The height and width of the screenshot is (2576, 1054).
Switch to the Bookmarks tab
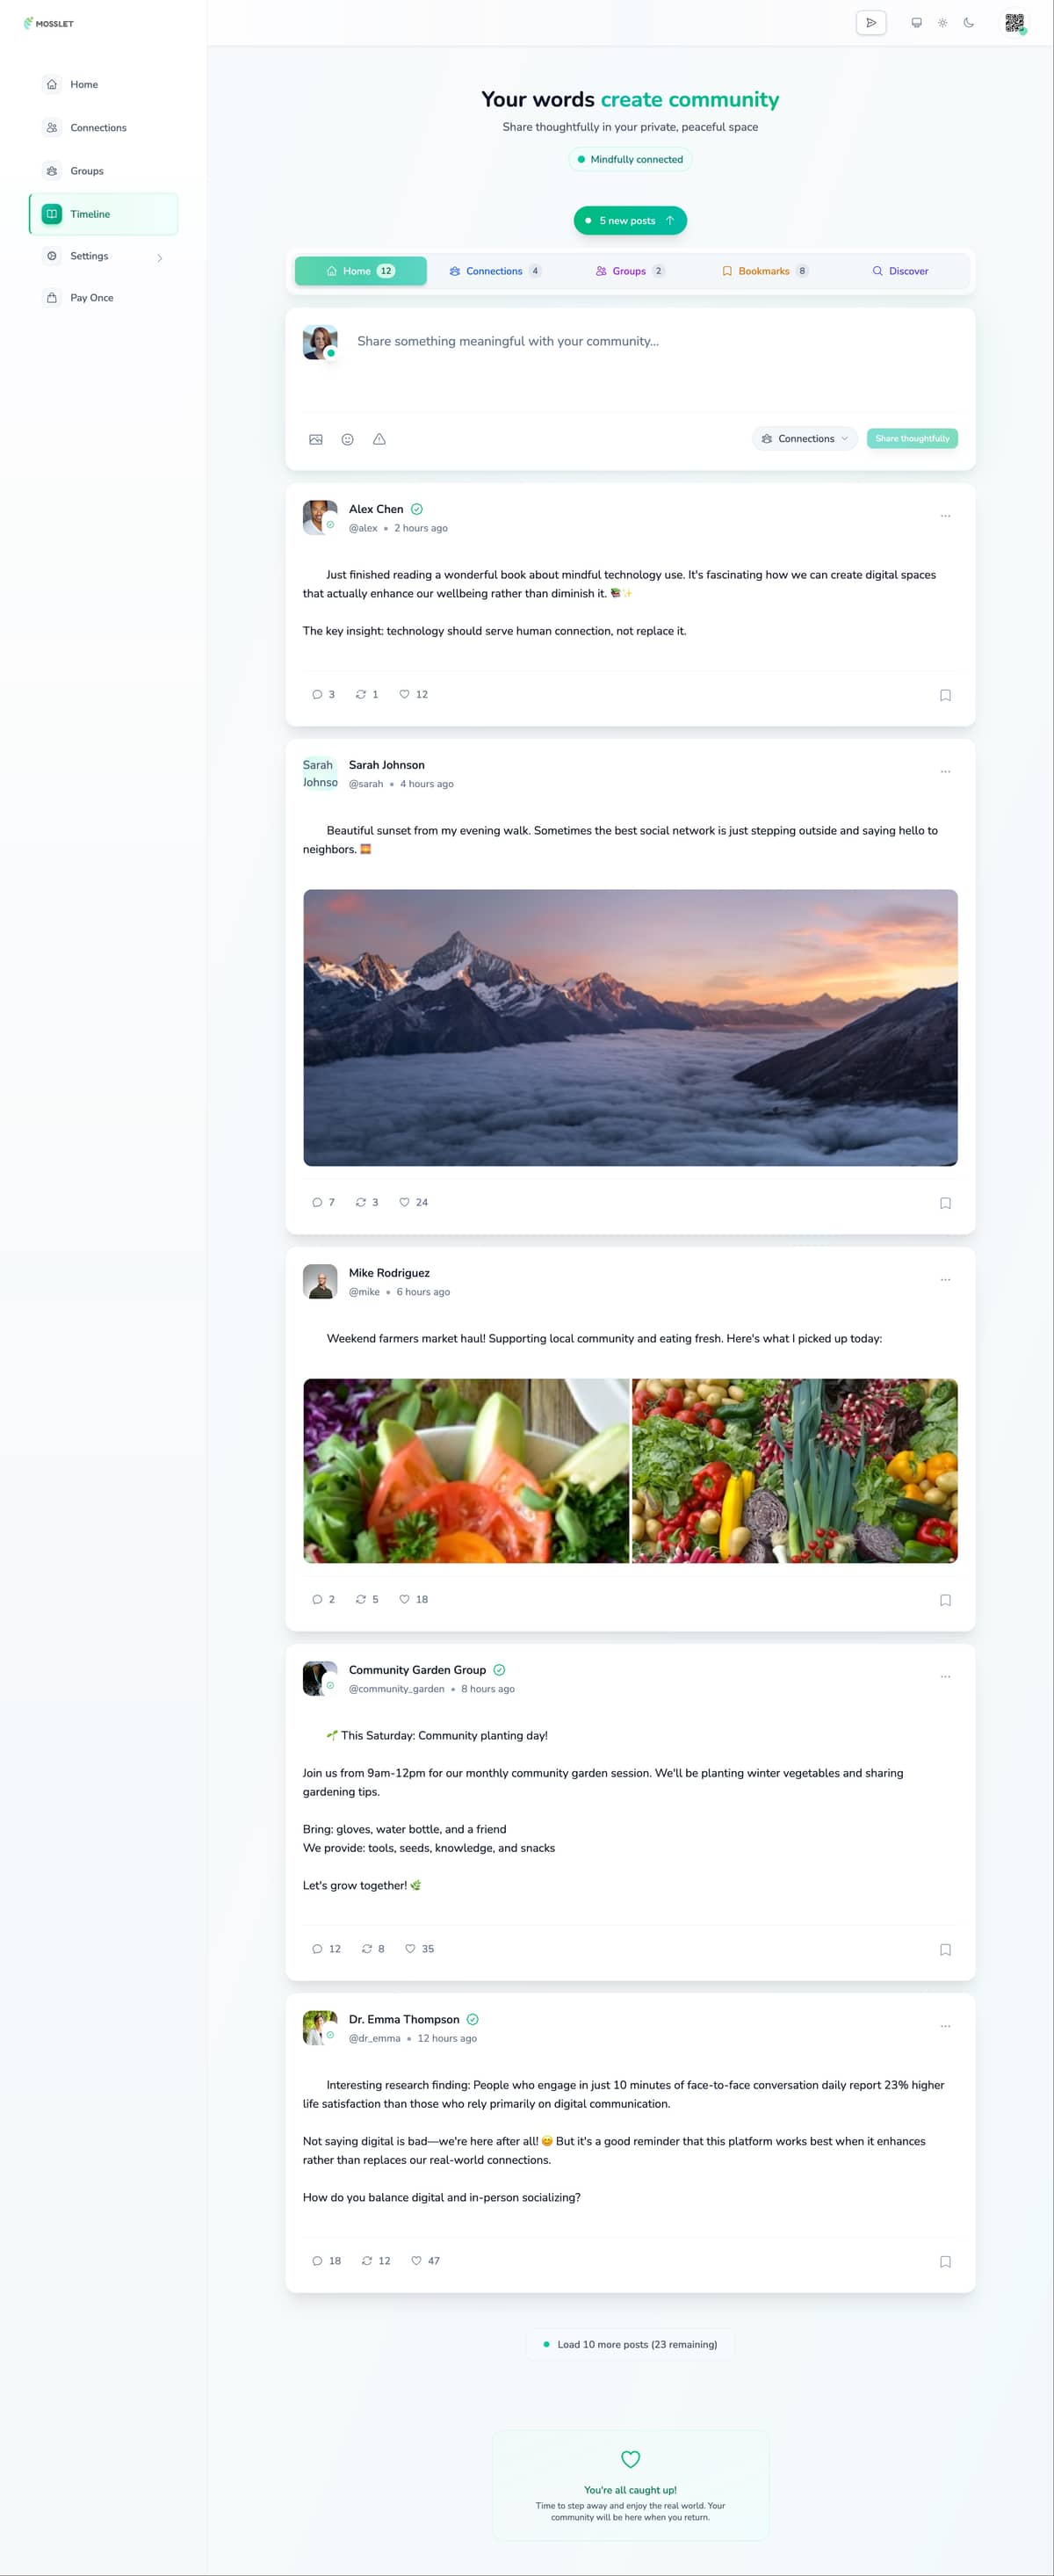[x=764, y=271]
